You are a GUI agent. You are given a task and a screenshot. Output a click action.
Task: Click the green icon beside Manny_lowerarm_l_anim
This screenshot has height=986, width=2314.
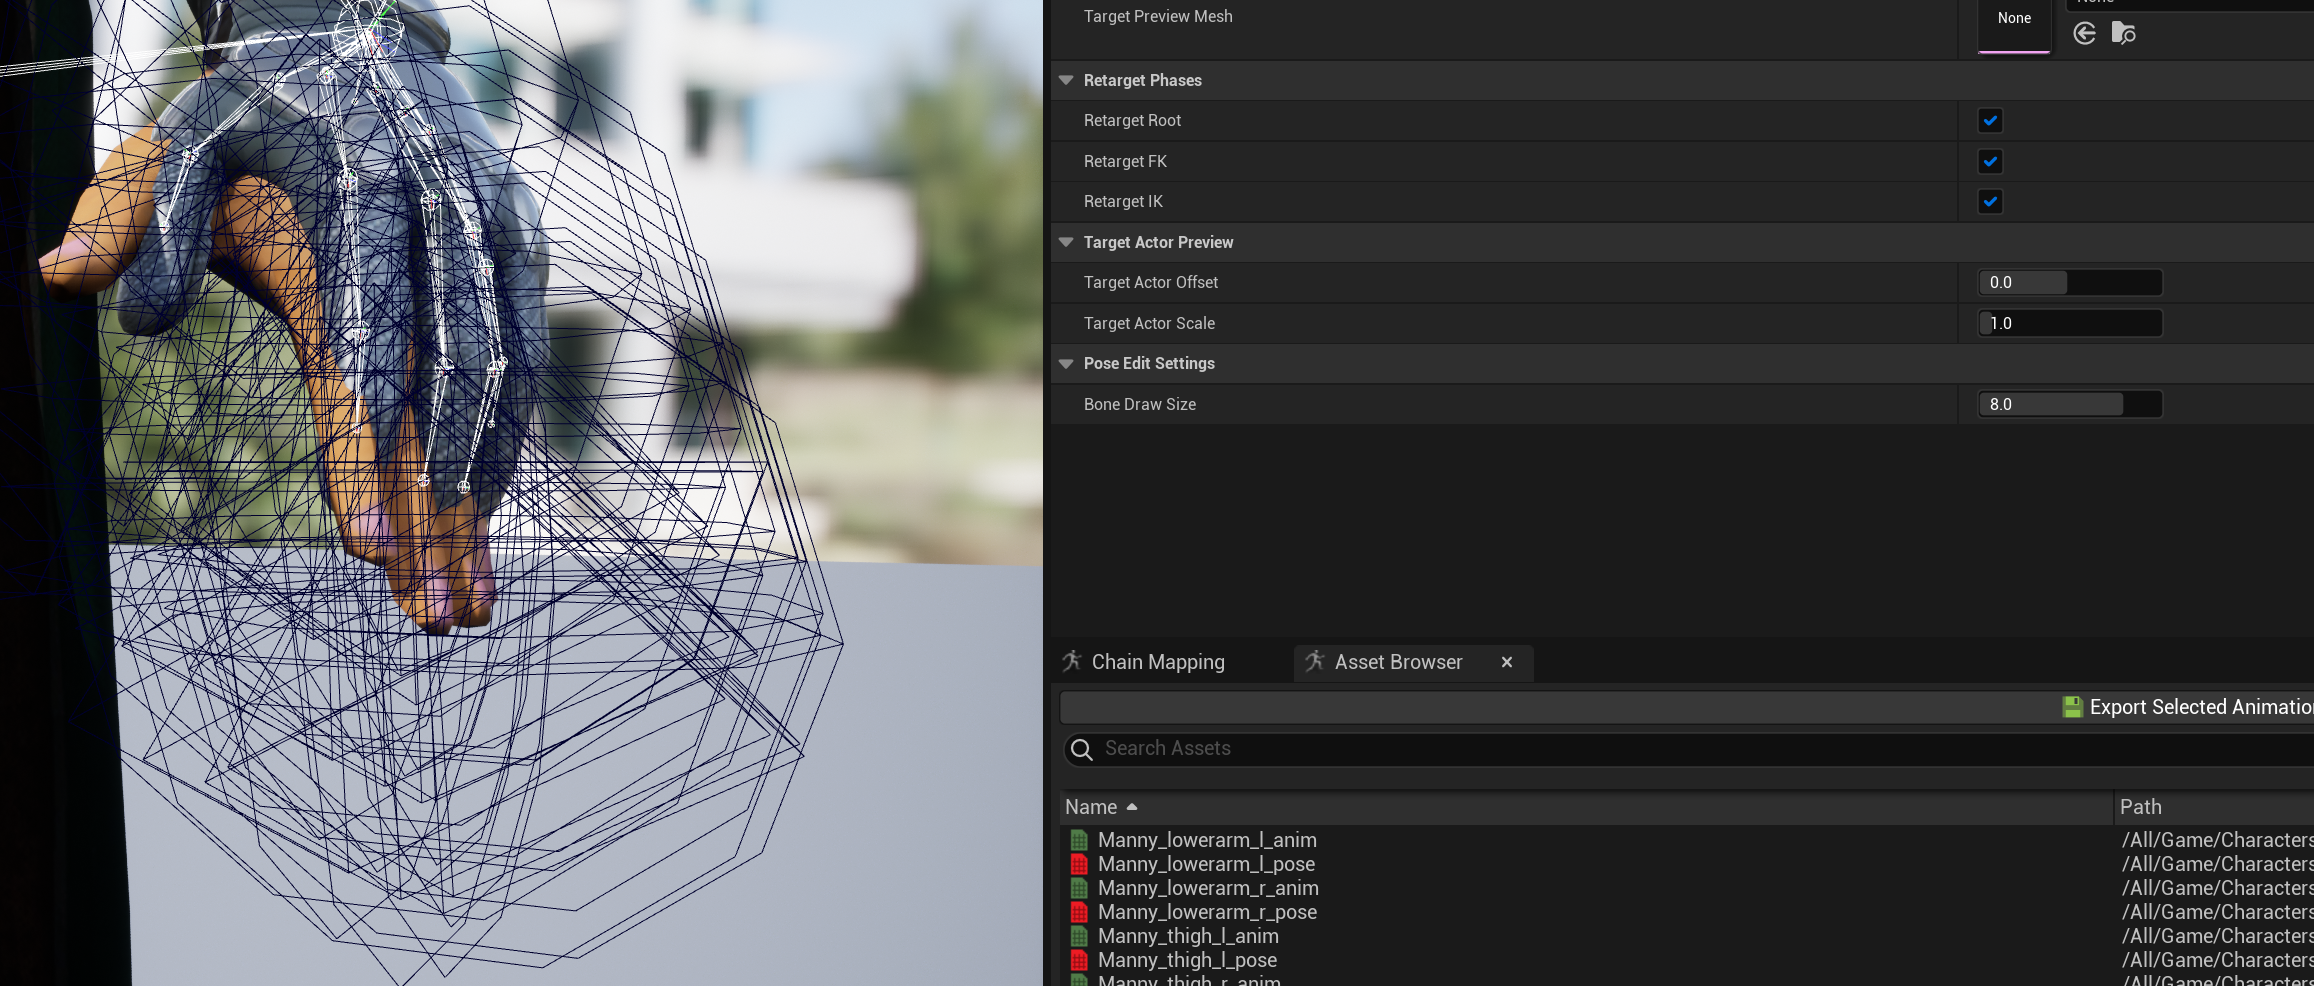tap(1079, 840)
